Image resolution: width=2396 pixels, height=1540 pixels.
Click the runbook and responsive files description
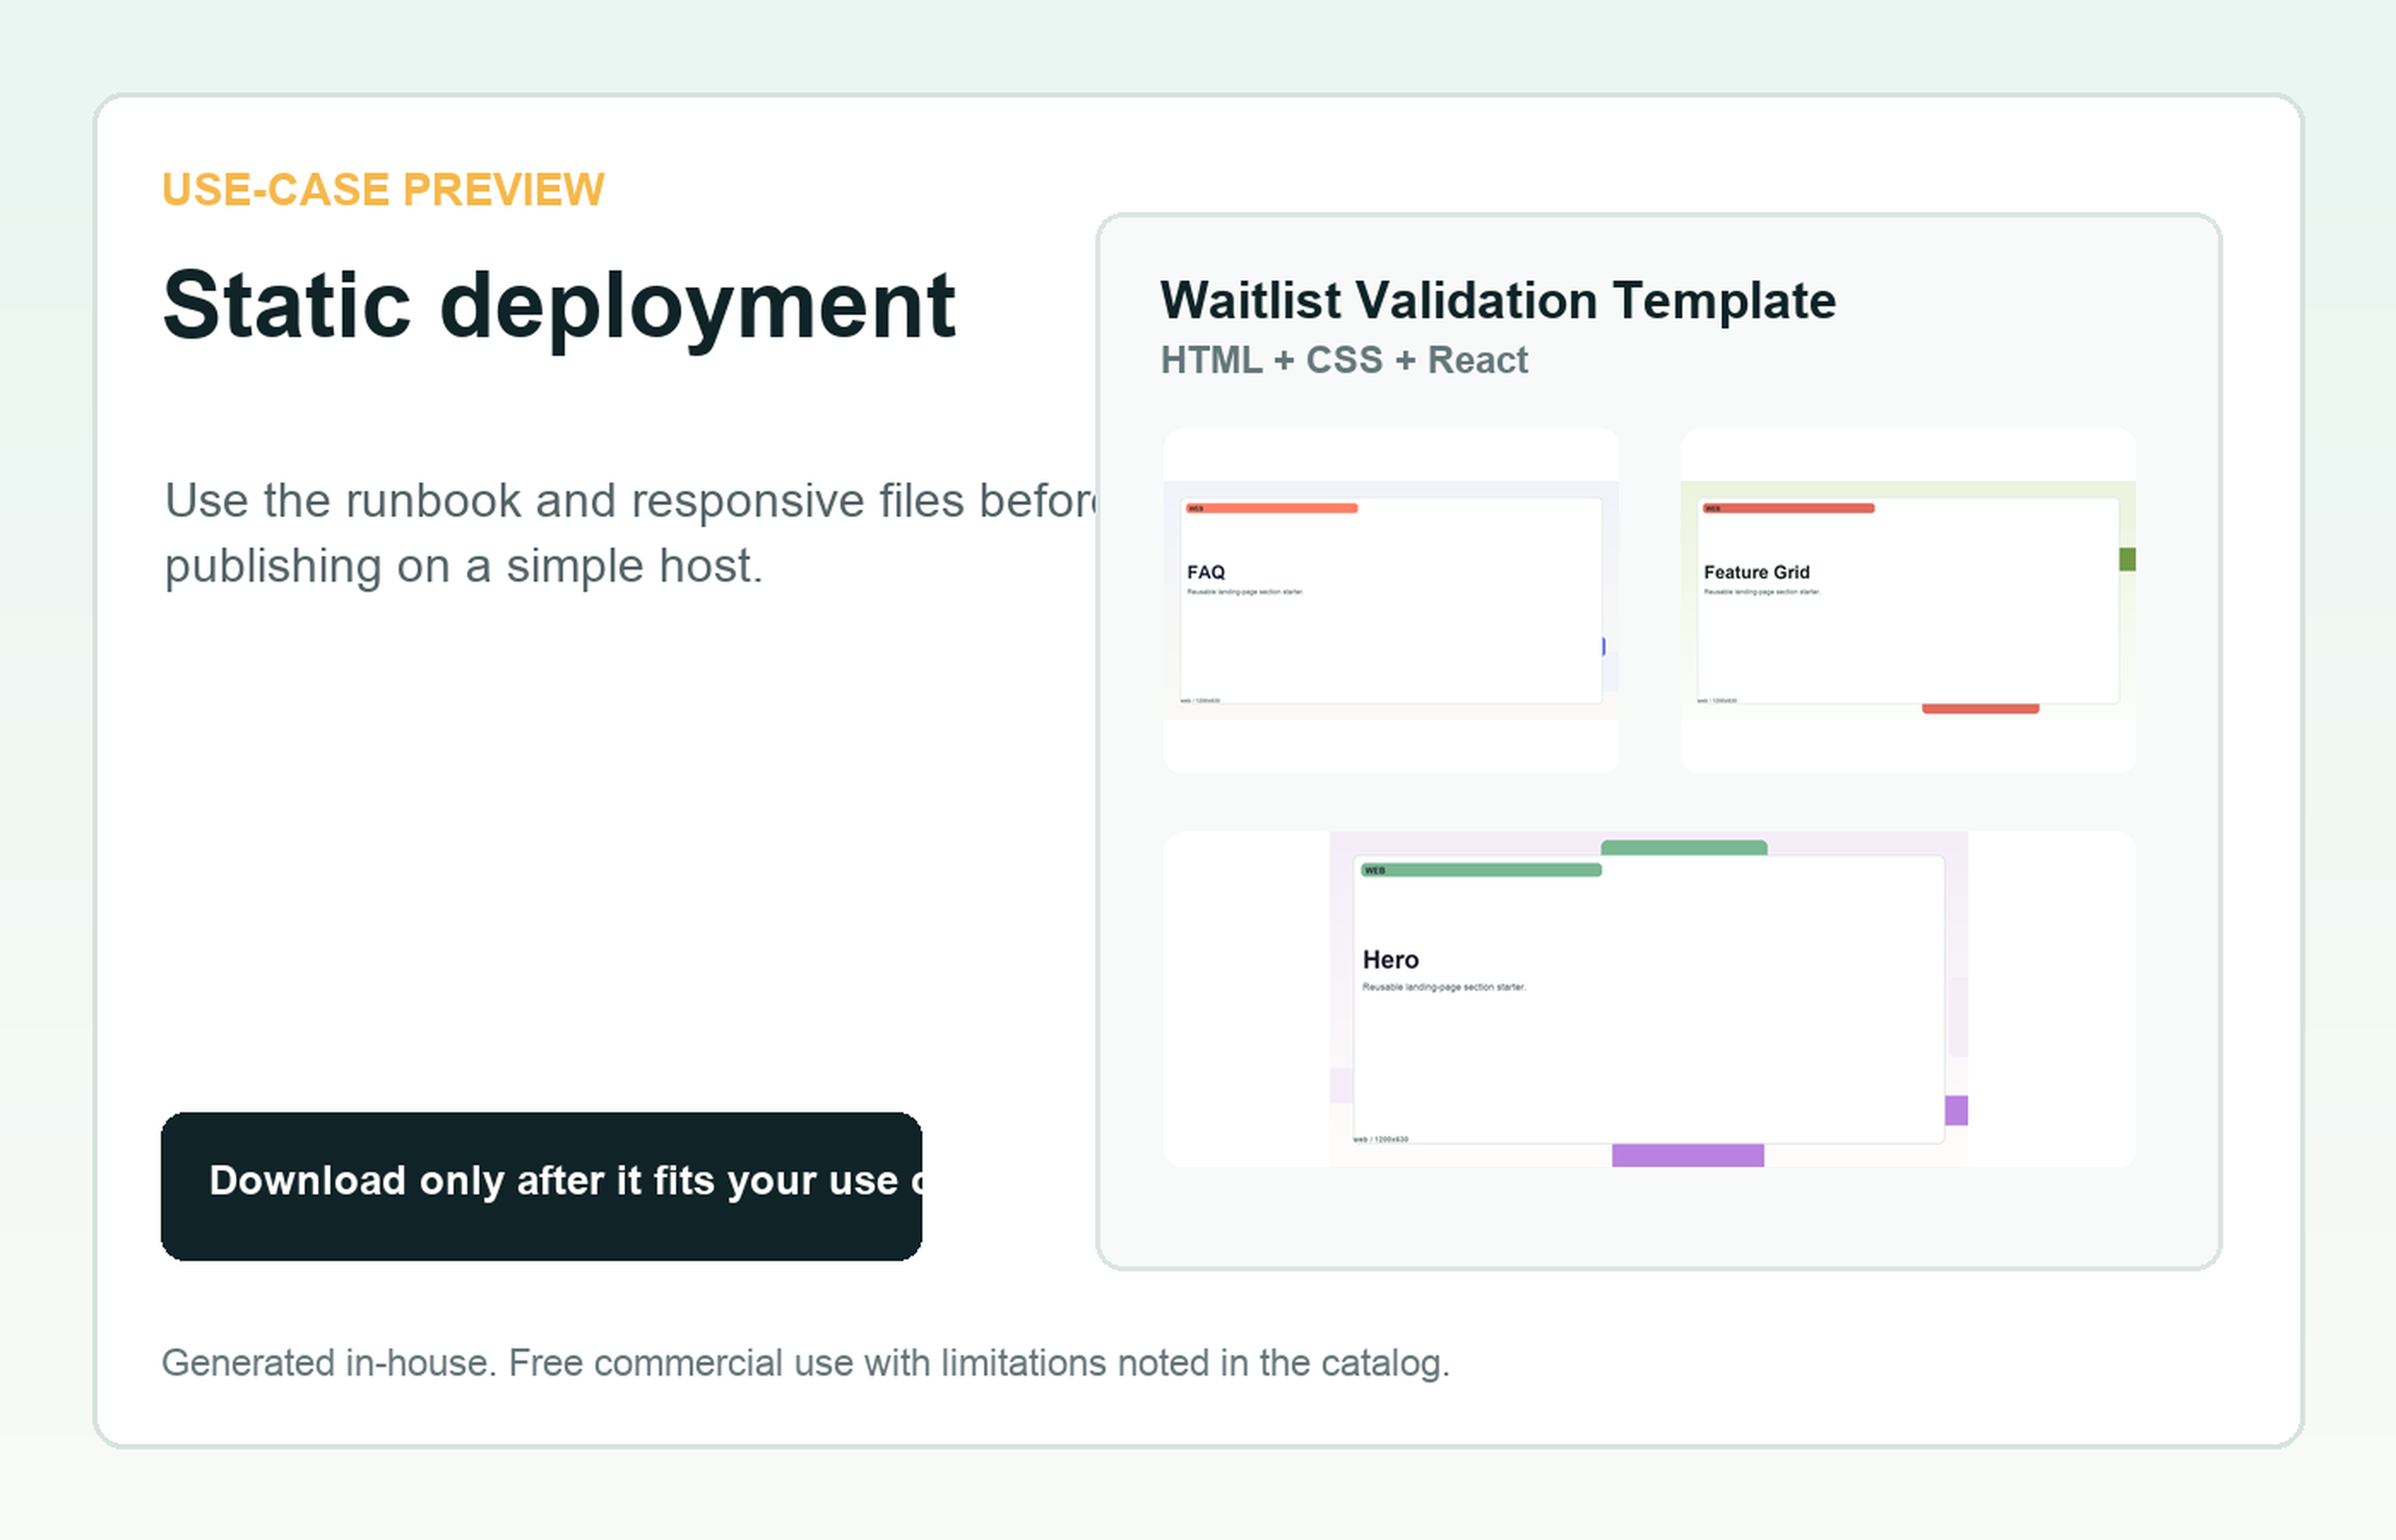pos(631,533)
